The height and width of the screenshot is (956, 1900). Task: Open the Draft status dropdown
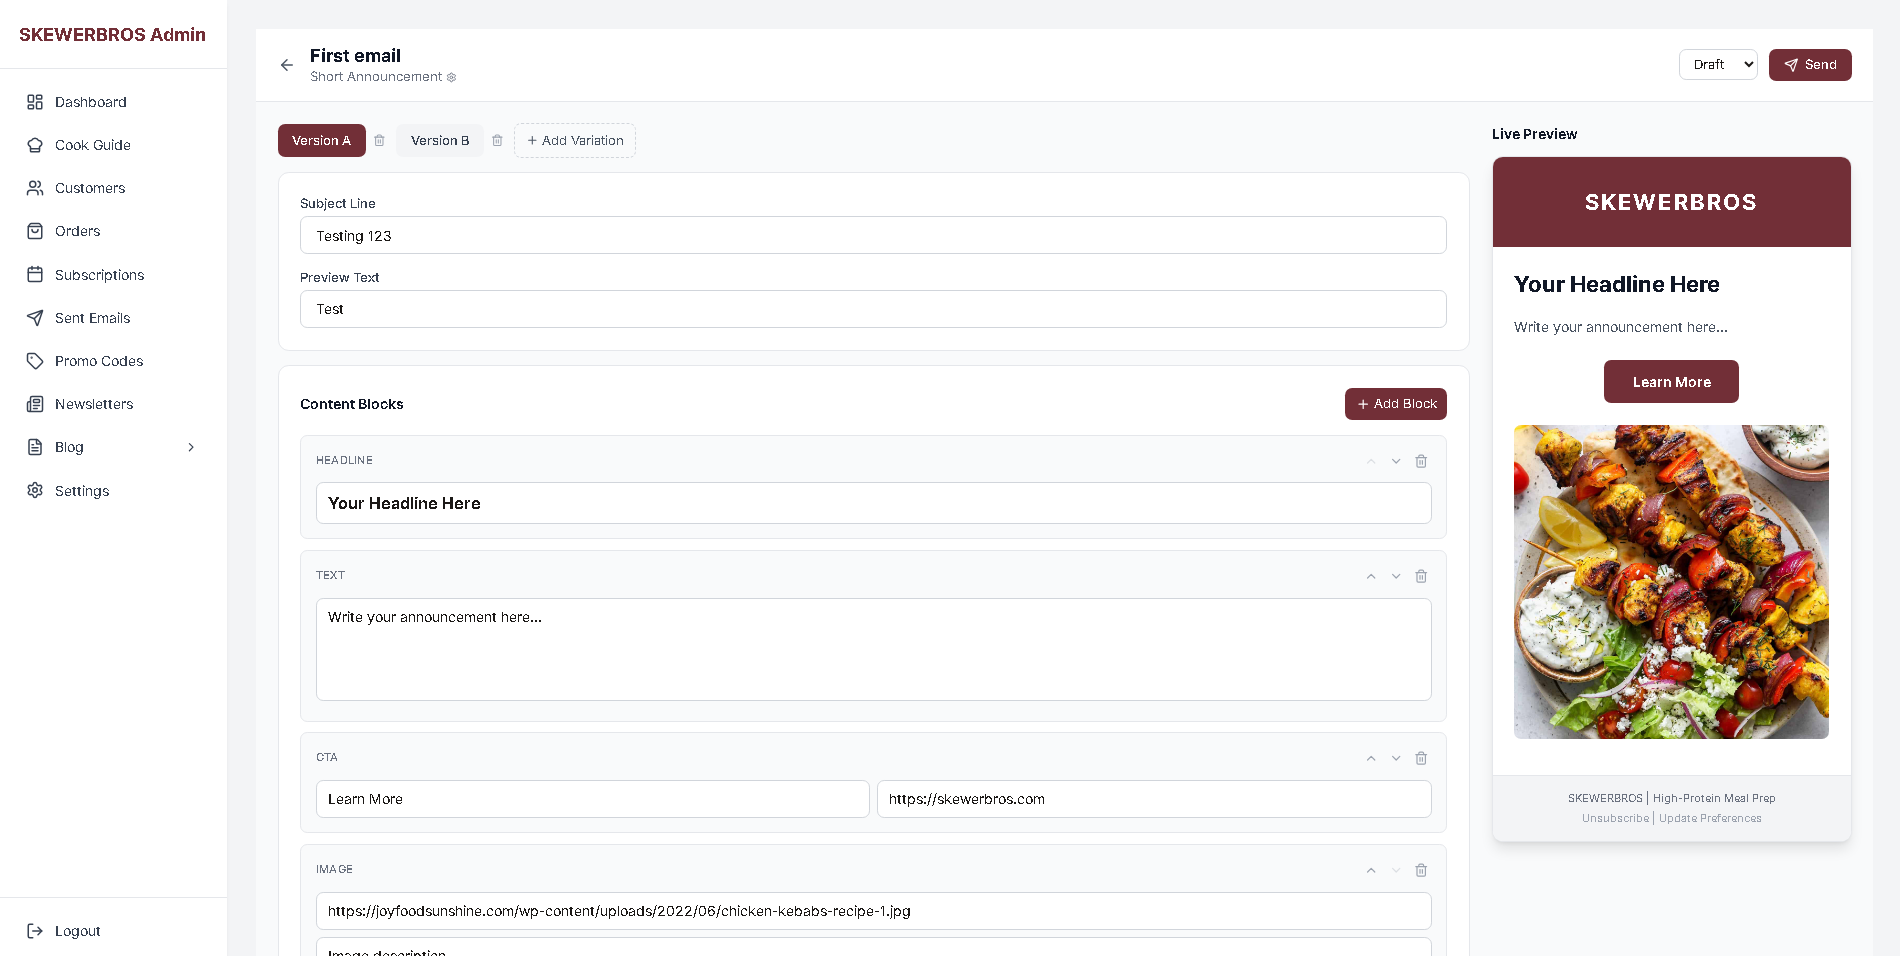(x=1717, y=65)
